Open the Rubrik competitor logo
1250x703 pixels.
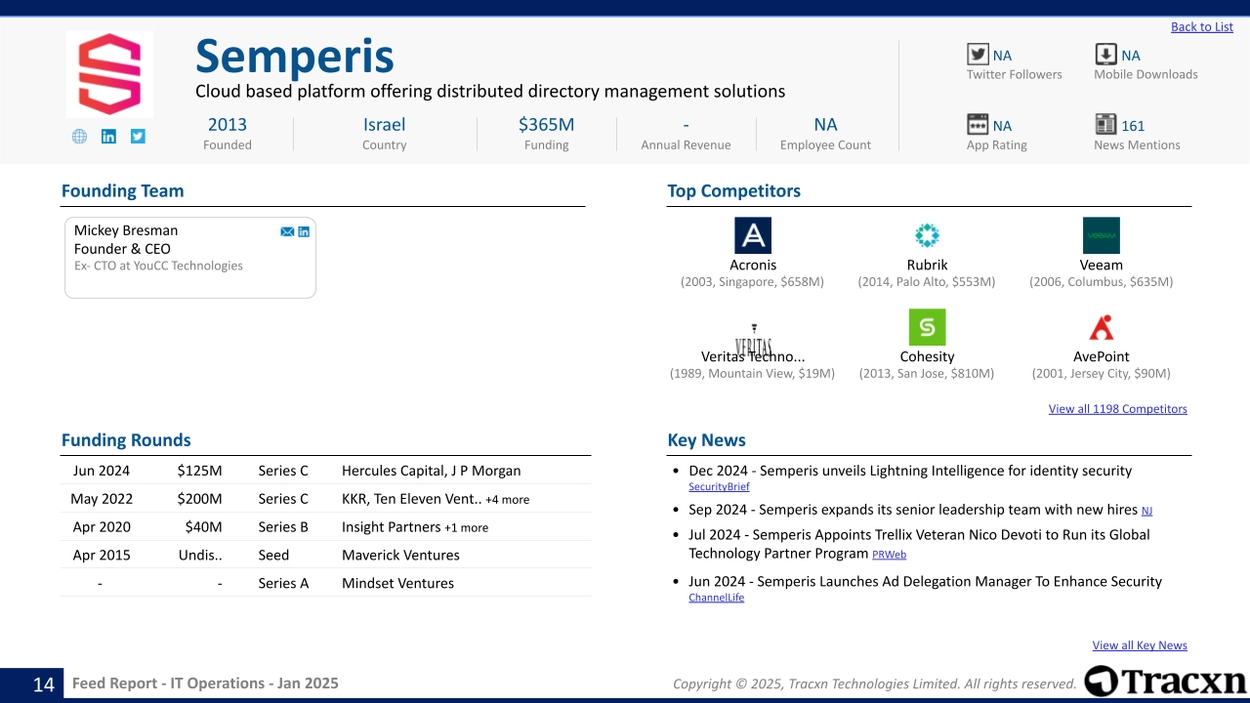(x=927, y=236)
